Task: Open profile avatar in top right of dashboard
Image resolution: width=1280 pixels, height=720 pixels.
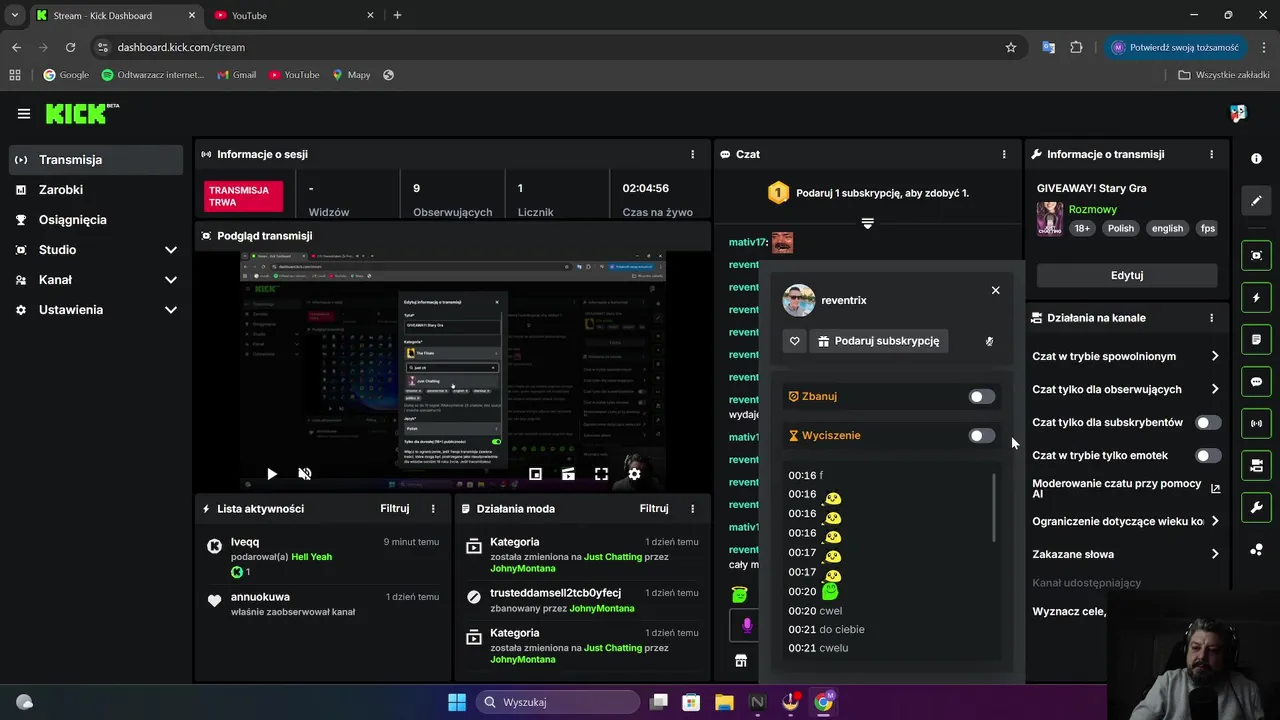Action: coord(1238,113)
